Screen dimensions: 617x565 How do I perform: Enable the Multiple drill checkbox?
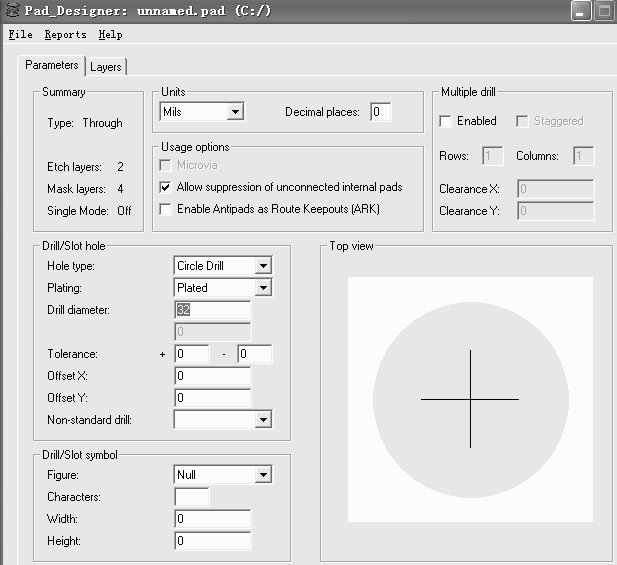tap(445, 121)
